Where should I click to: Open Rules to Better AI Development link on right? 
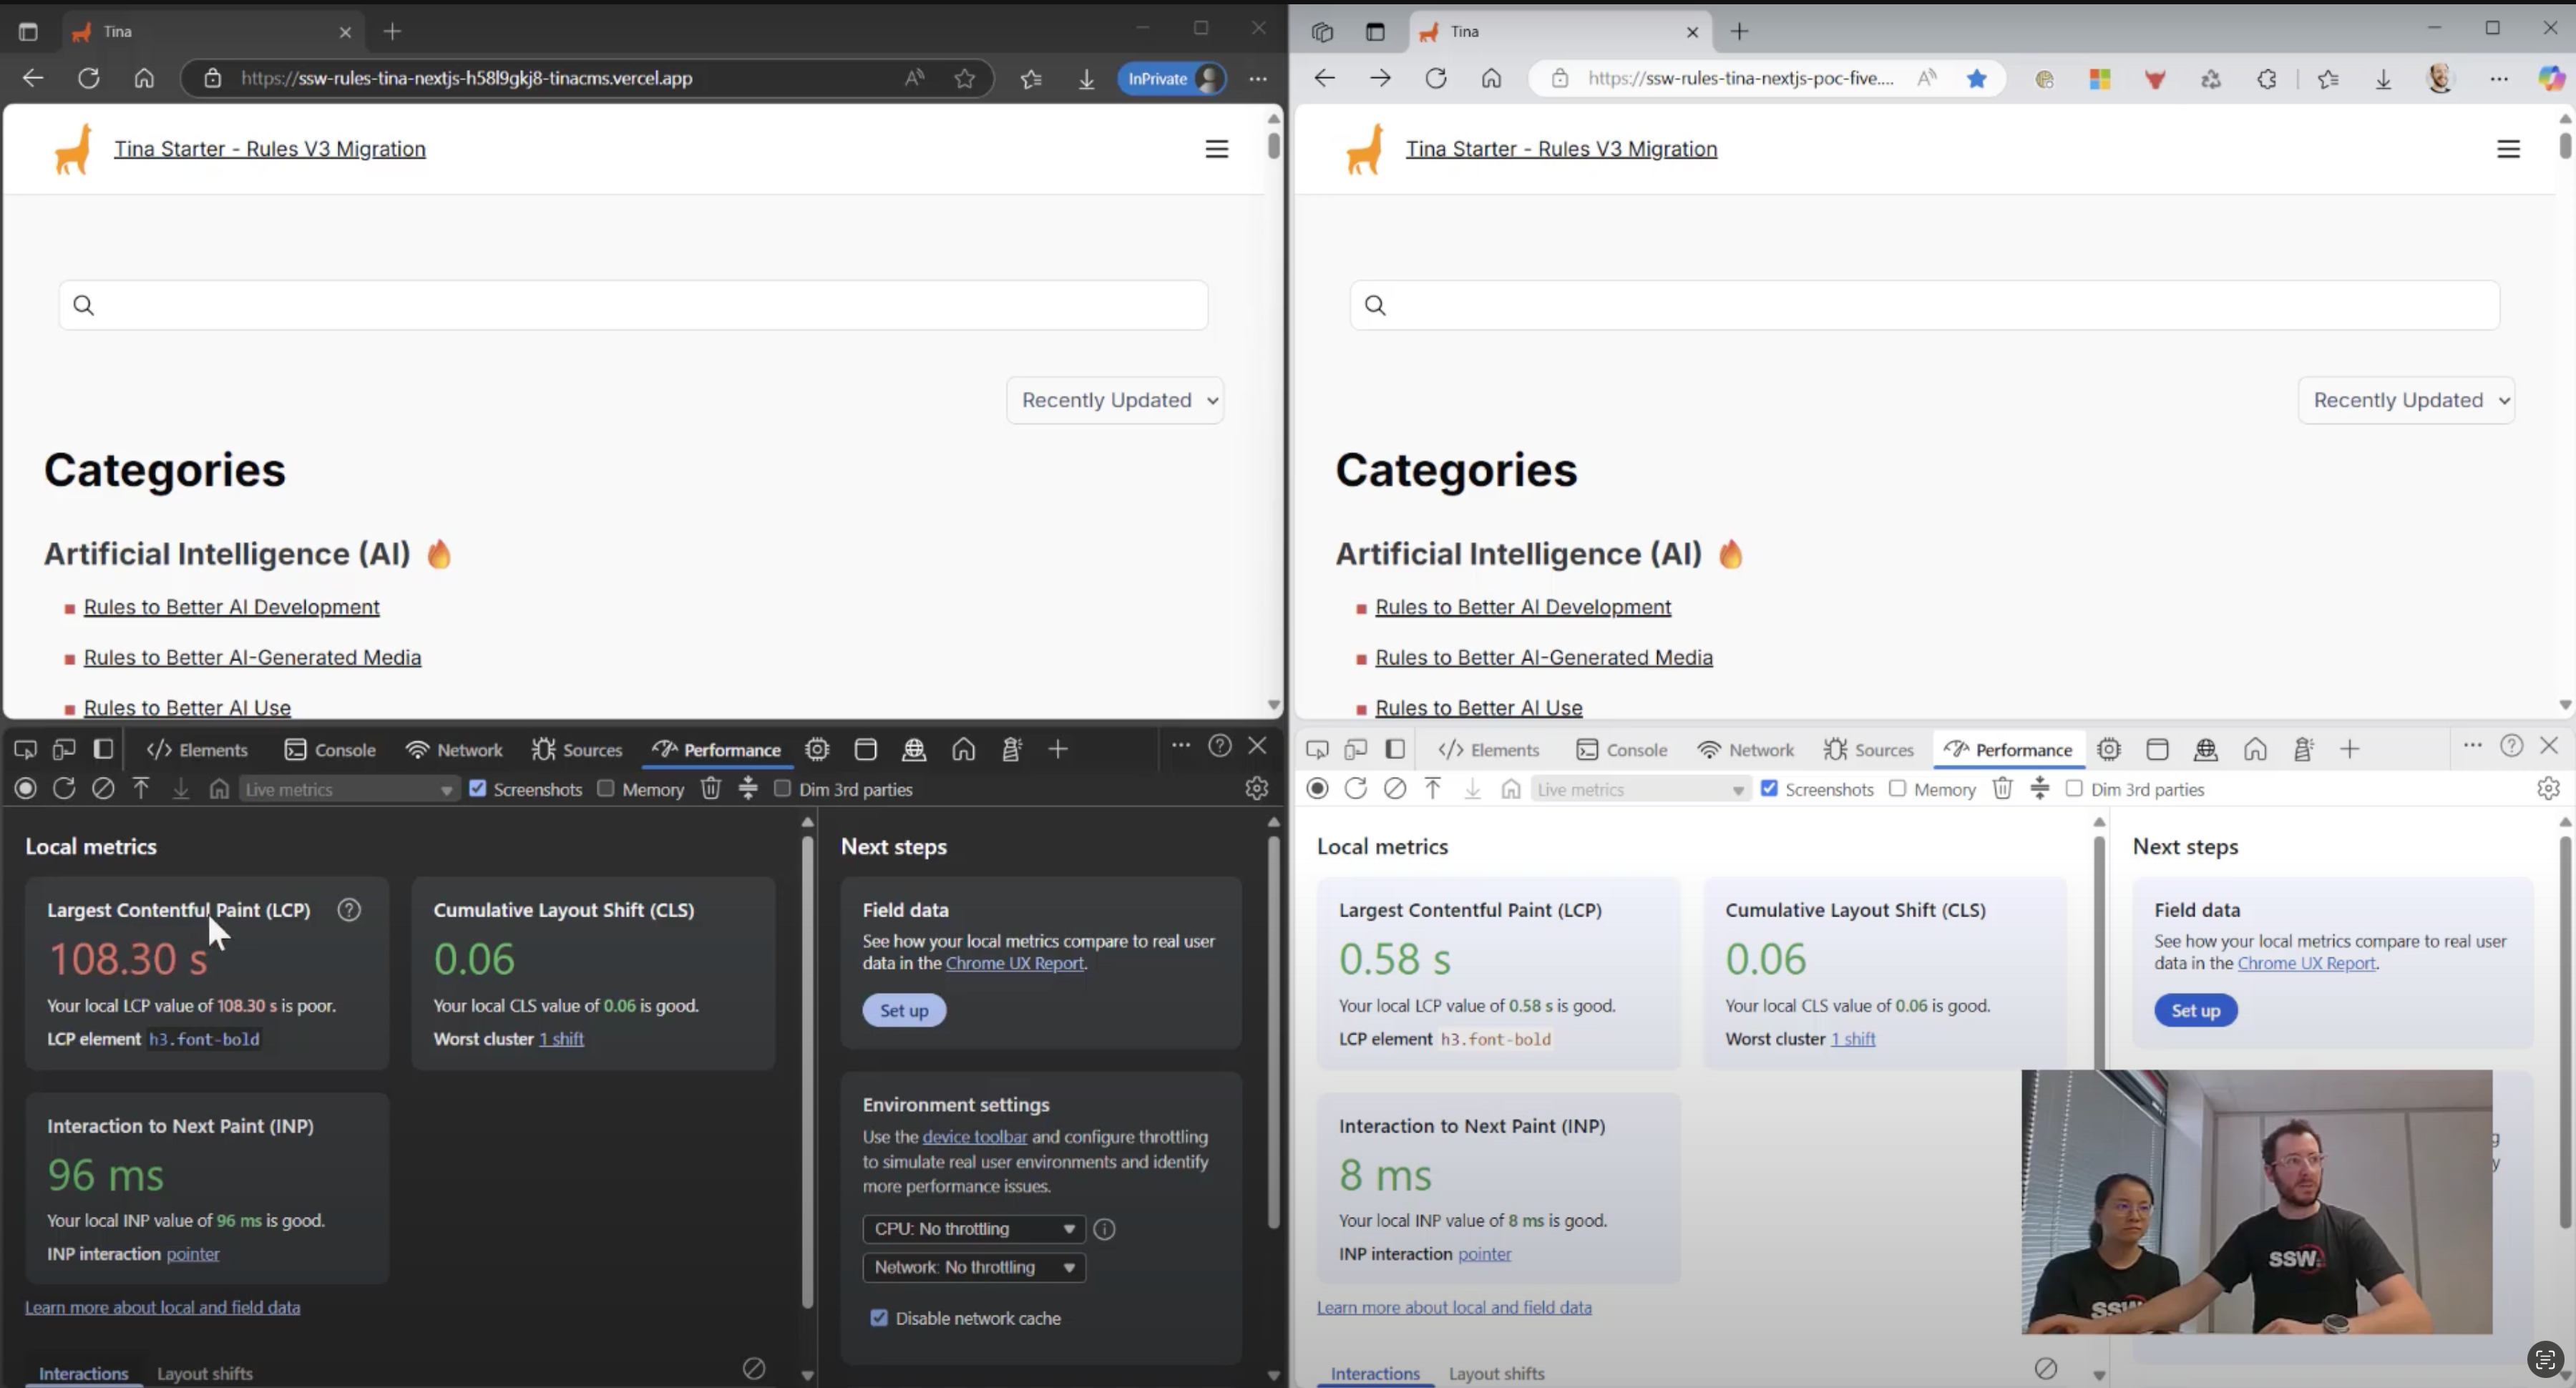[1522, 607]
